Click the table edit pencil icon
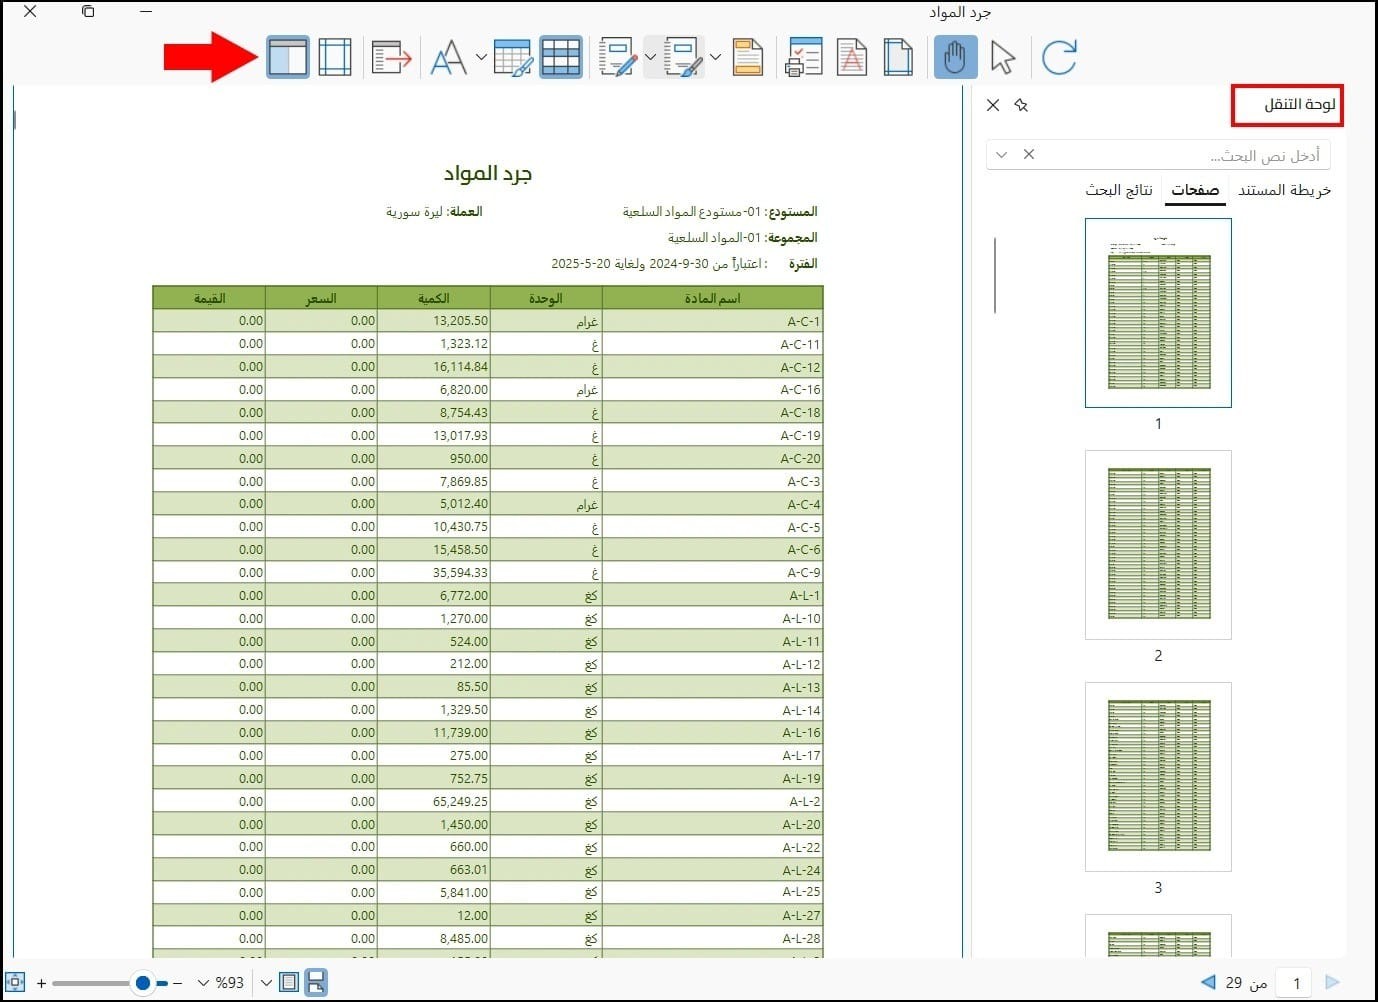Viewport: 1378px width, 1002px height. (x=513, y=57)
